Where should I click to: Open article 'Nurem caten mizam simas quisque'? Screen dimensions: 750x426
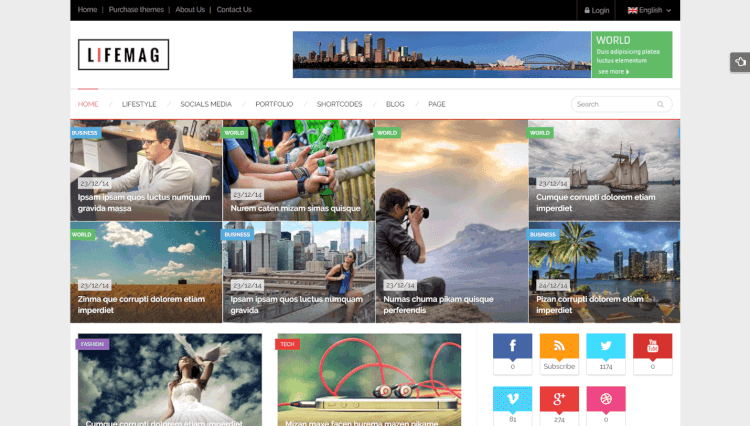296,208
